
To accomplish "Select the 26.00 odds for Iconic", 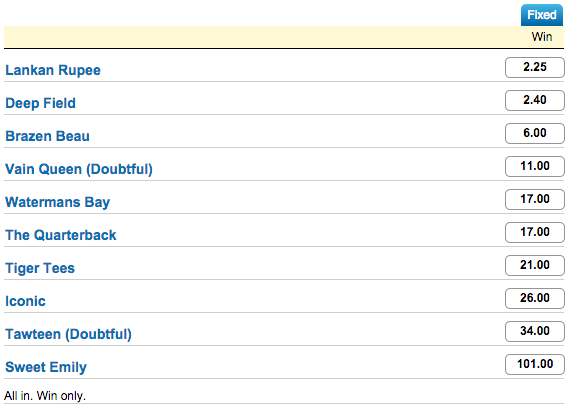I will (x=535, y=299).
